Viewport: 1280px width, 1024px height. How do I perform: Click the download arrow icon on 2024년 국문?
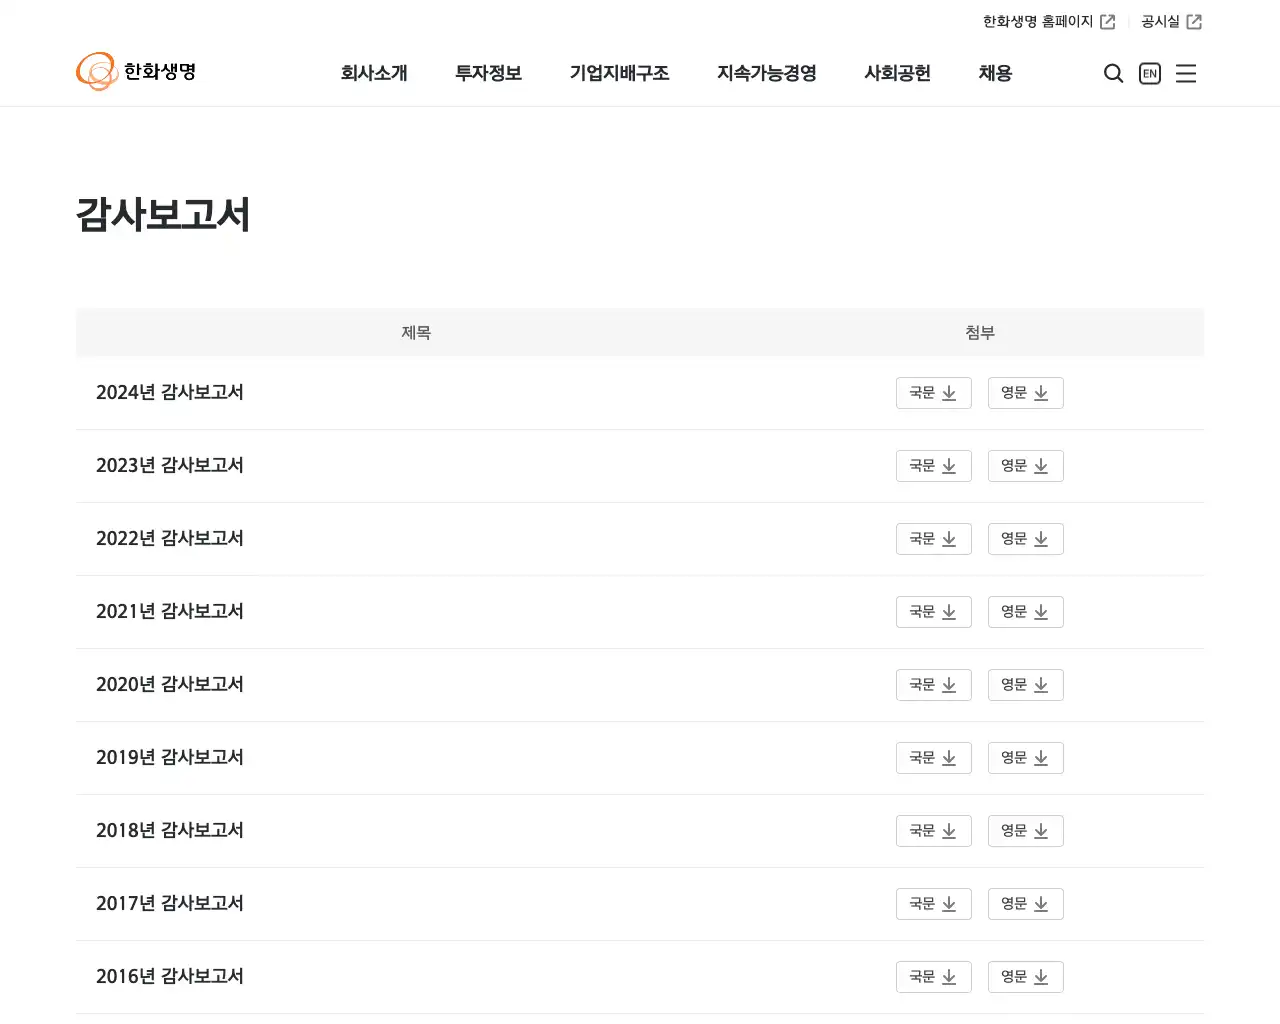tap(948, 392)
